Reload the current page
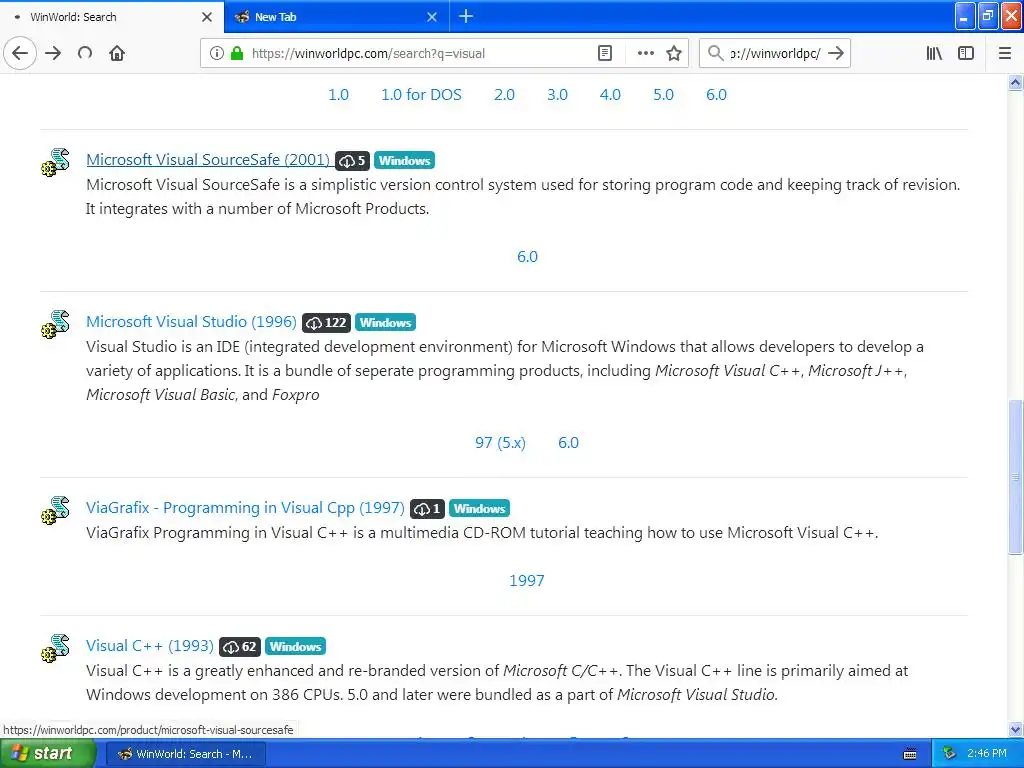Image resolution: width=1024 pixels, height=768 pixels. [x=85, y=53]
